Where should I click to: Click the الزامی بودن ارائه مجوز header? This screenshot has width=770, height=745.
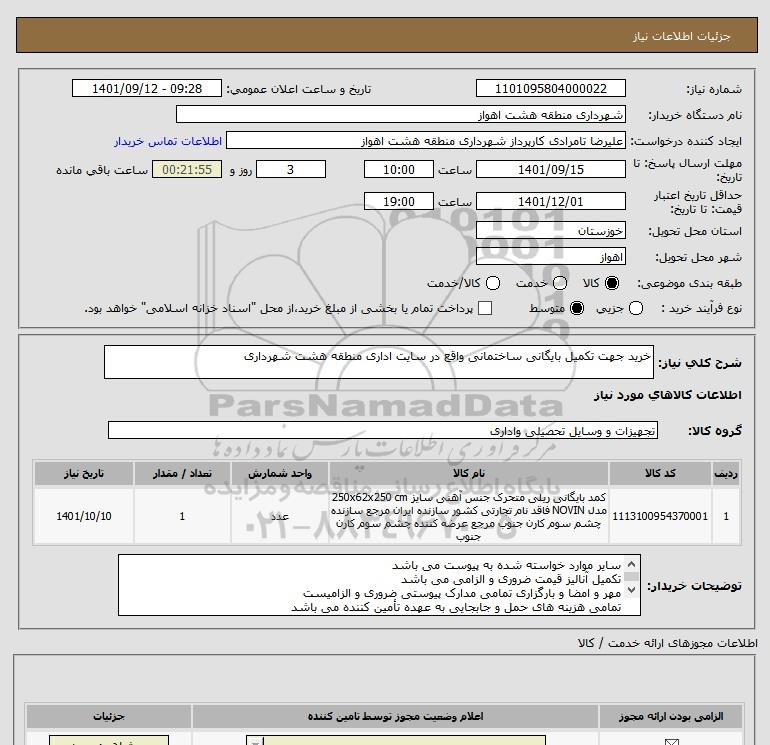(671, 717)
